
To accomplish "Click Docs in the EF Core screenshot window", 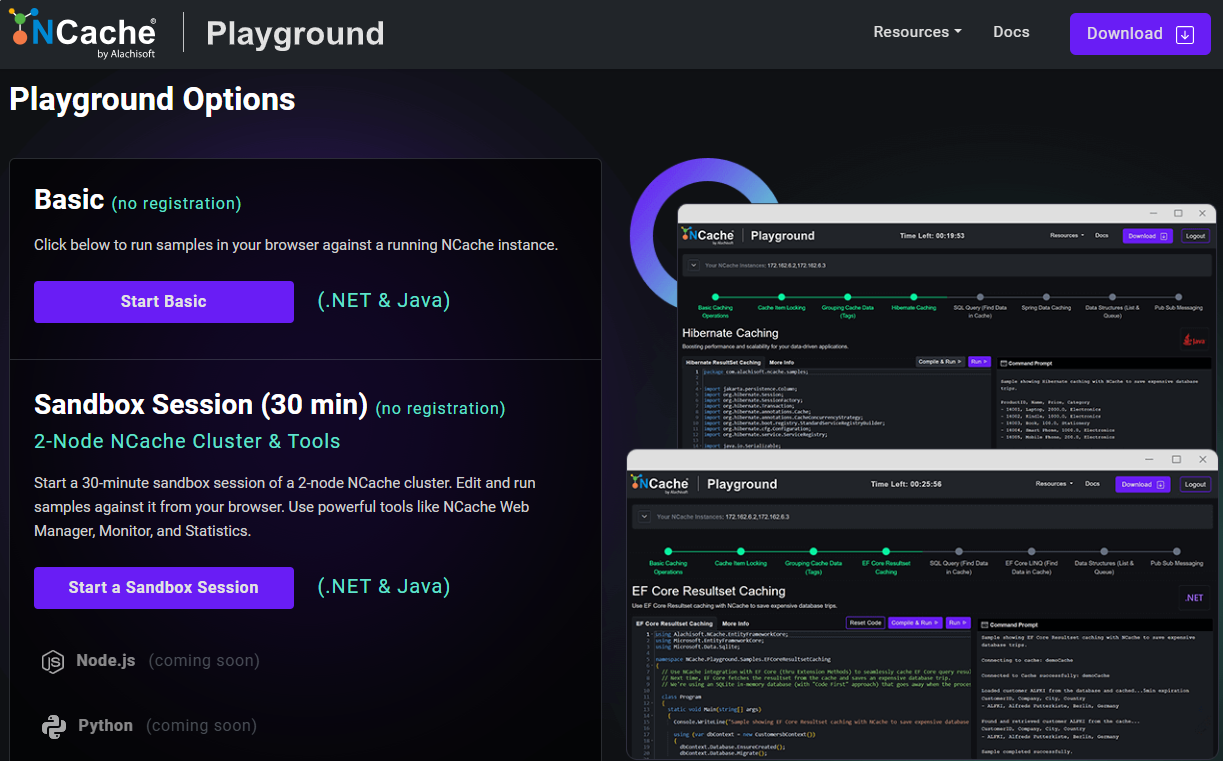I will (x=1092, y=484).
